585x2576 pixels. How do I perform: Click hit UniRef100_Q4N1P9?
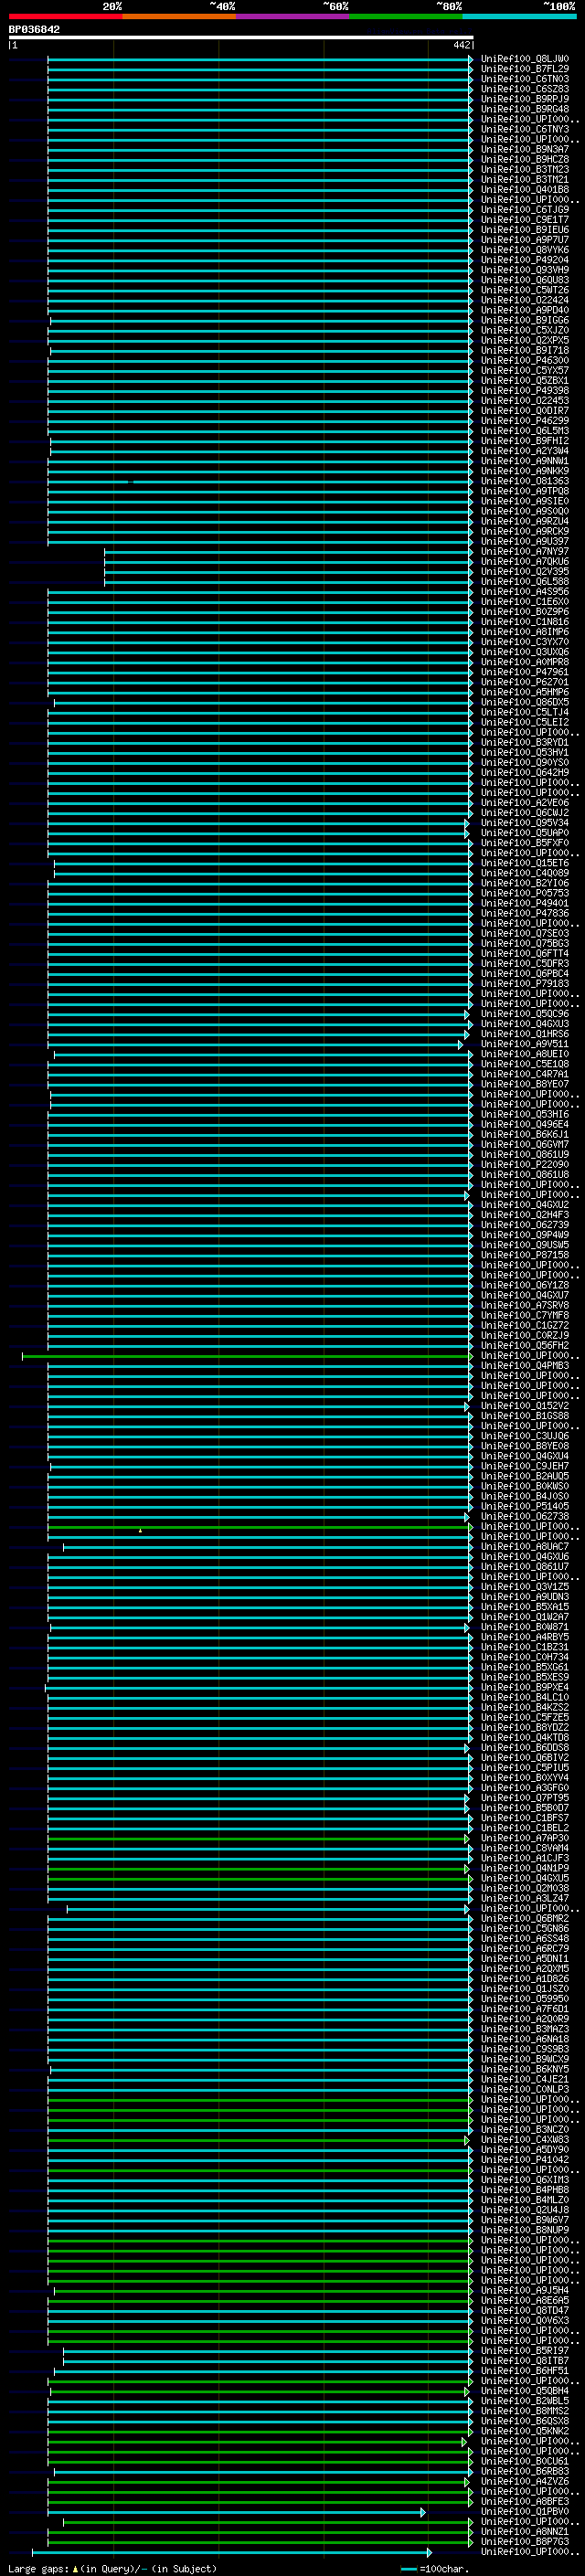pyautogui.click(x=524, y=1869)
